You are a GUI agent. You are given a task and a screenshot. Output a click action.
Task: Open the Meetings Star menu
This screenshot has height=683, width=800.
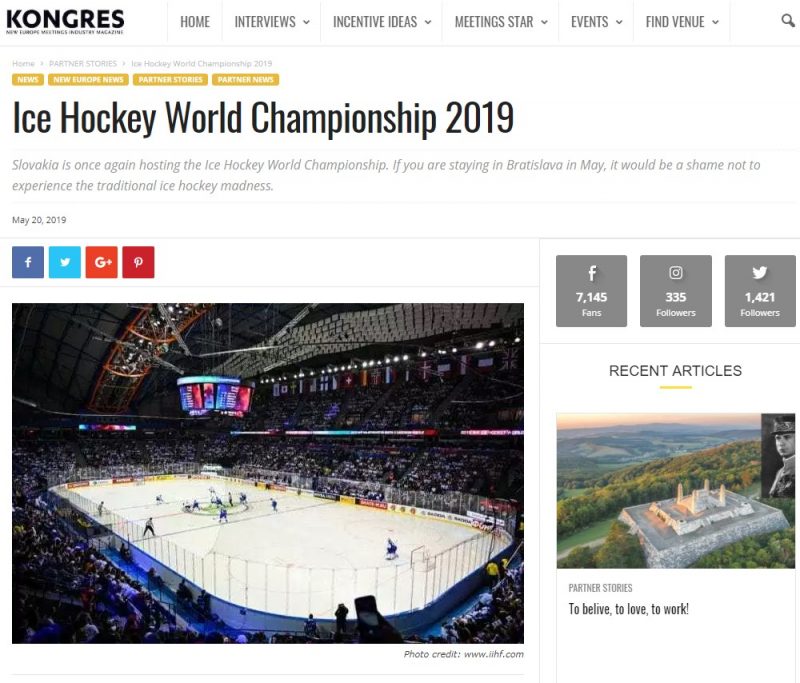click(500, 22)
